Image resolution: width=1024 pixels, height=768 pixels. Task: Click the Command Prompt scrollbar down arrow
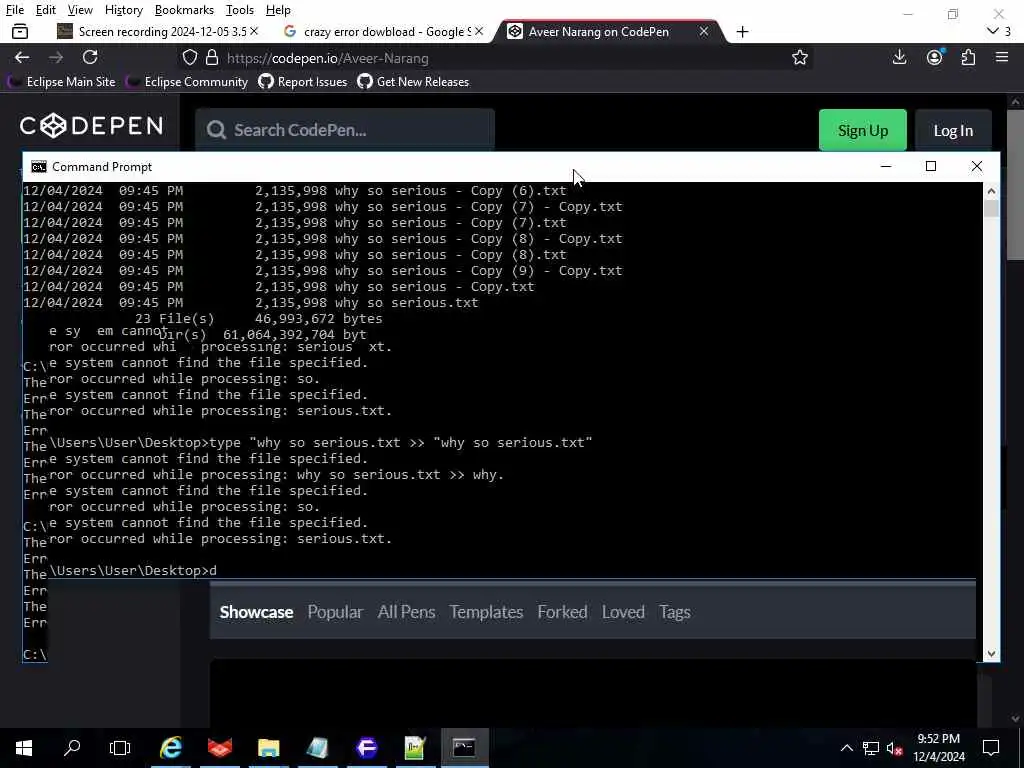point(991,654)
